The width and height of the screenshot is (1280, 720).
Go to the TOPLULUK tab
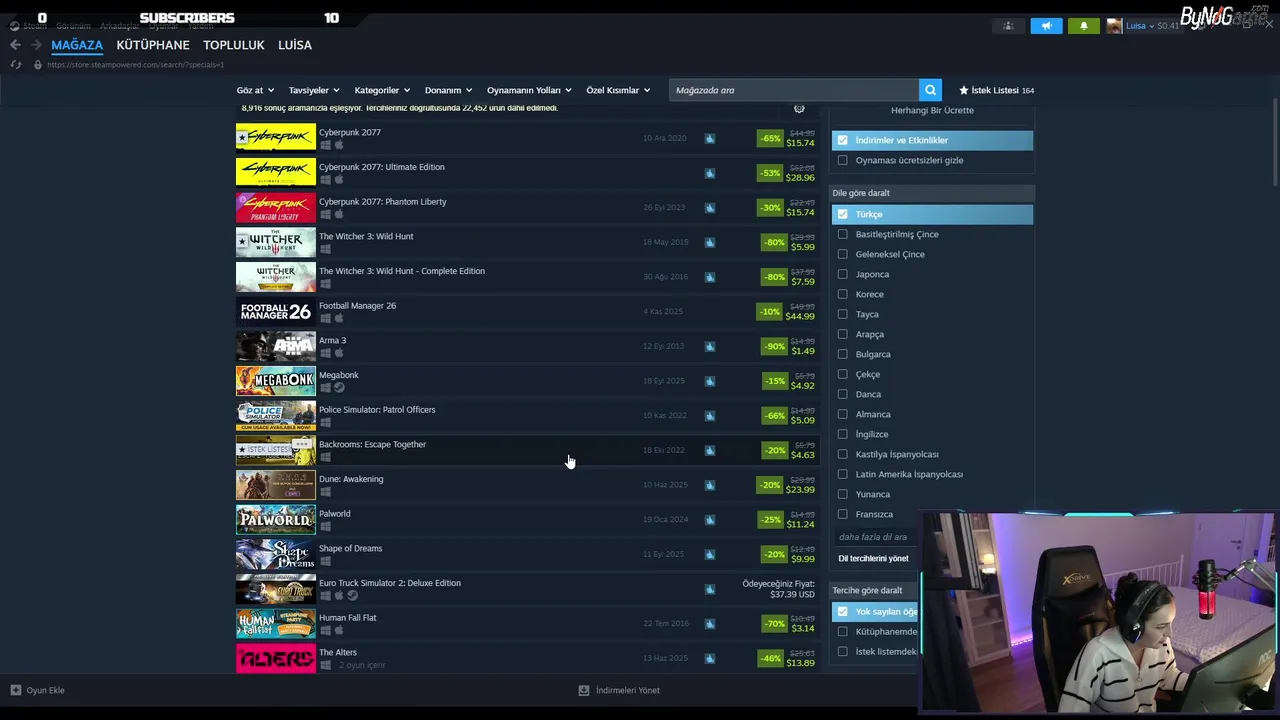(234, 45)
